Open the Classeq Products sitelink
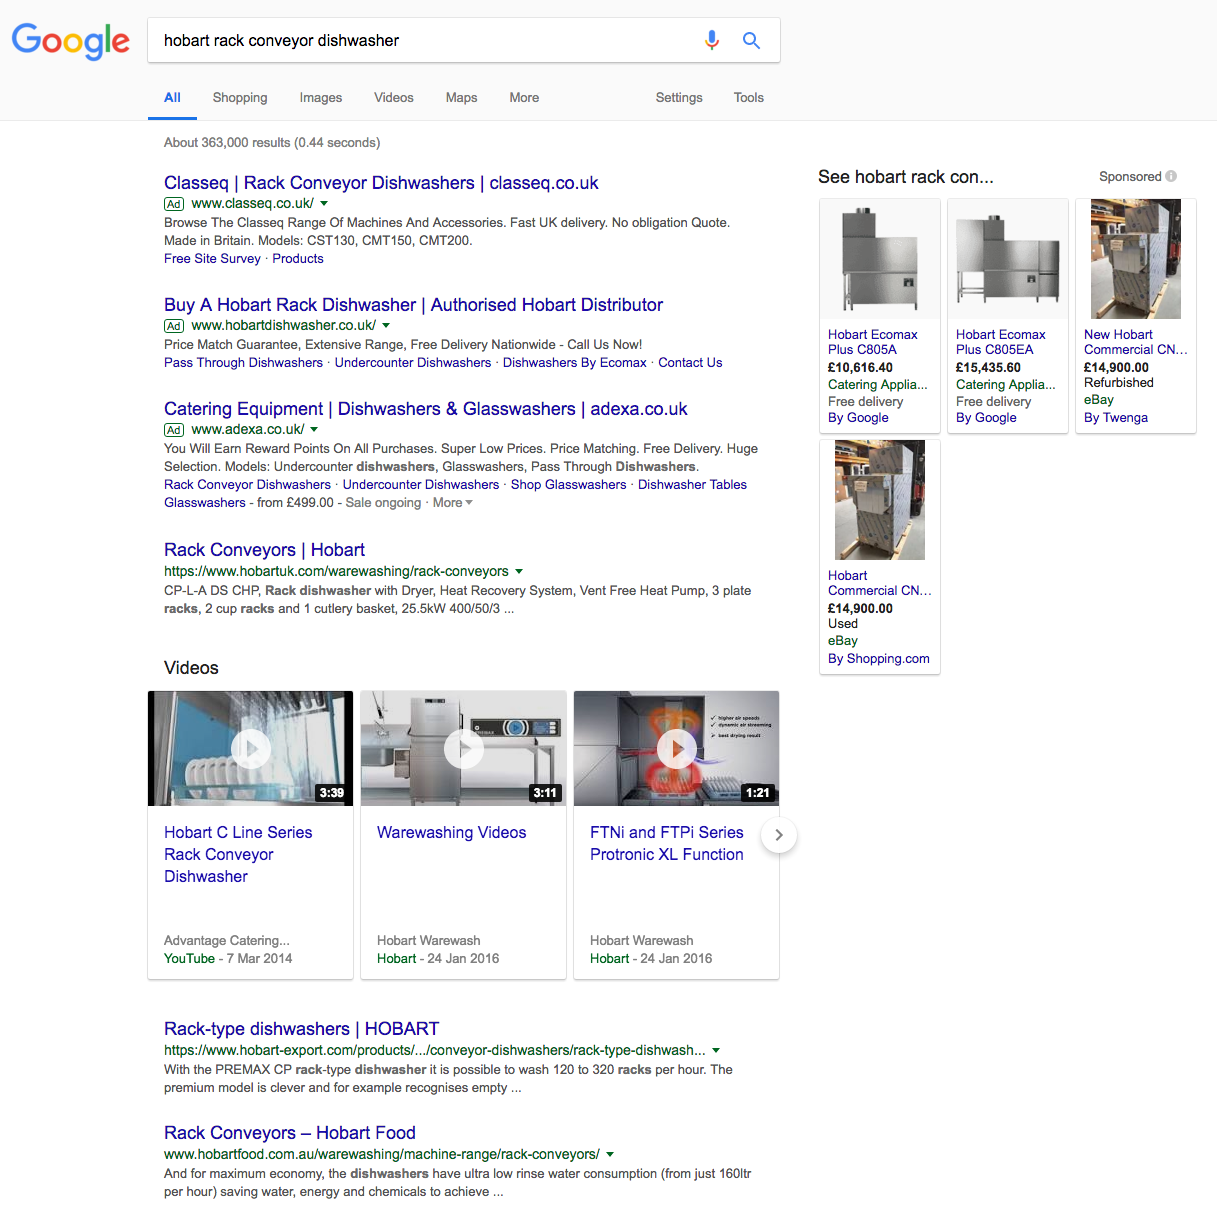Screen dimensions: 1217x1223 pyautogui.click(x=298, y=259)
